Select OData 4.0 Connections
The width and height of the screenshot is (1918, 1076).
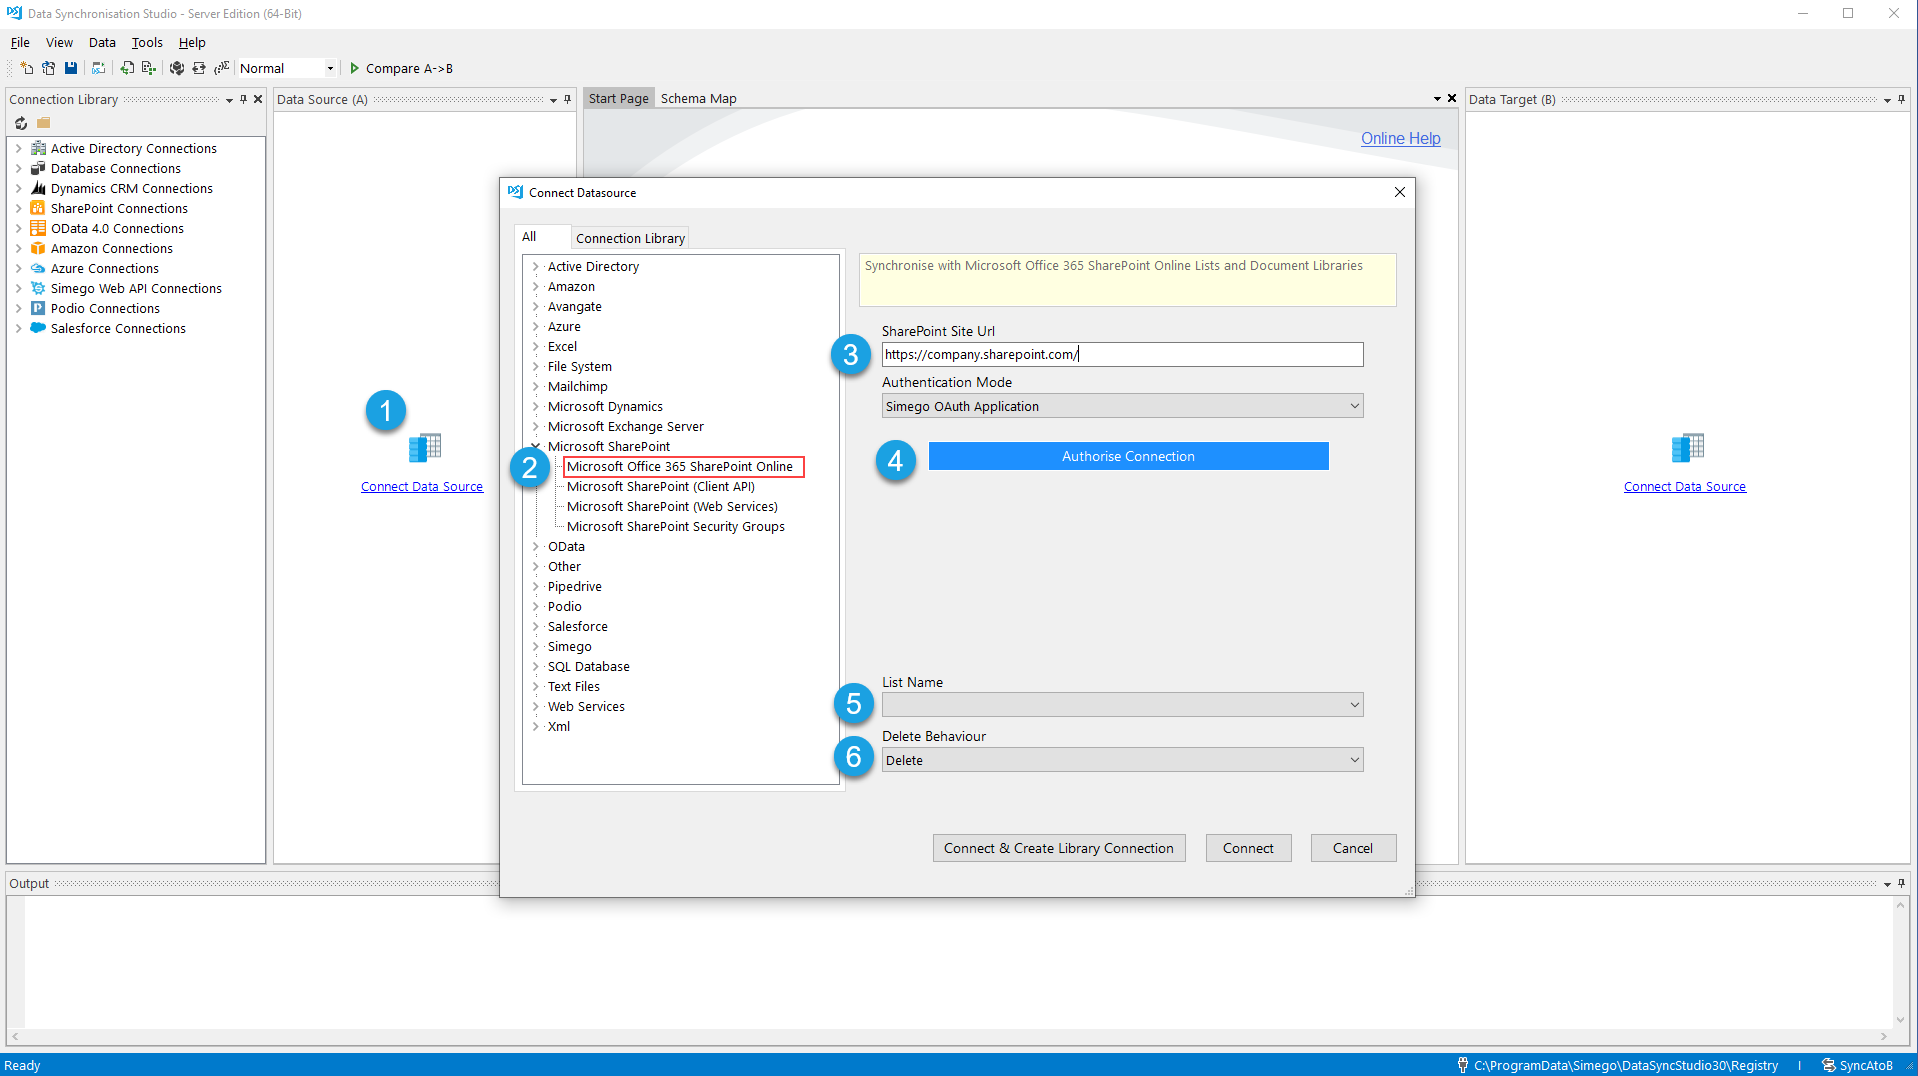(117, 228)
